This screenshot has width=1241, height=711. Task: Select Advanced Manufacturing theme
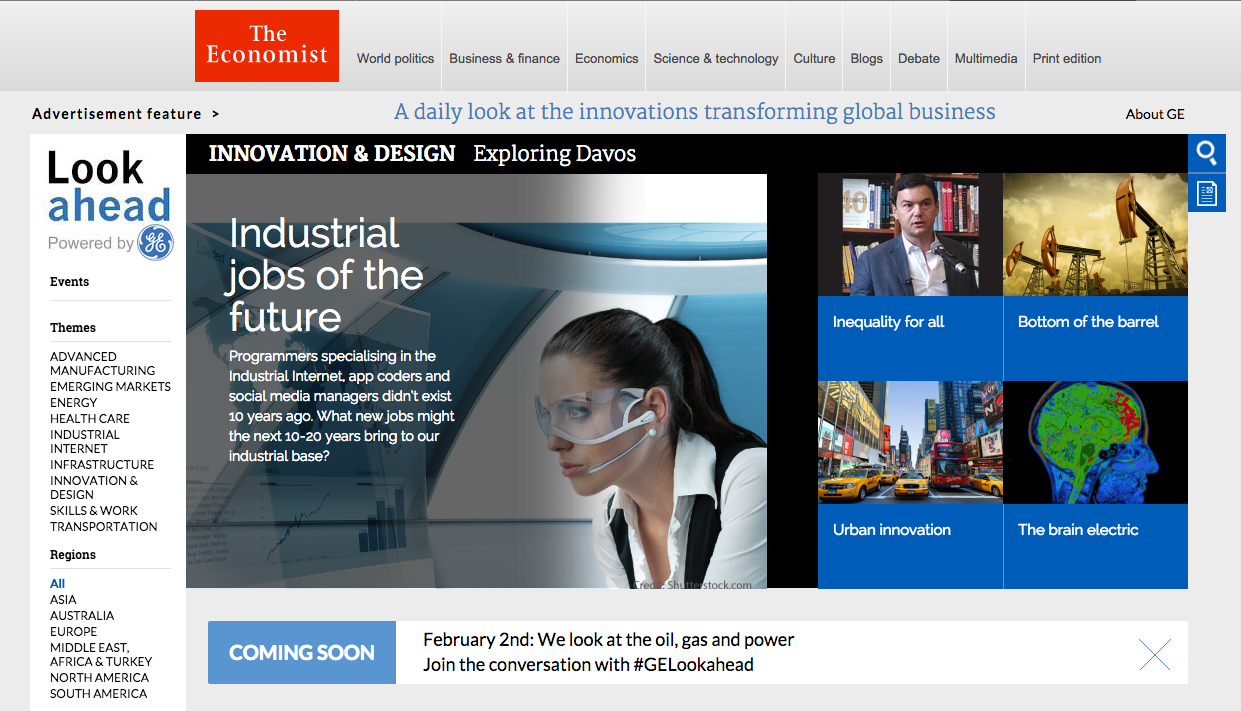point(102,363)
